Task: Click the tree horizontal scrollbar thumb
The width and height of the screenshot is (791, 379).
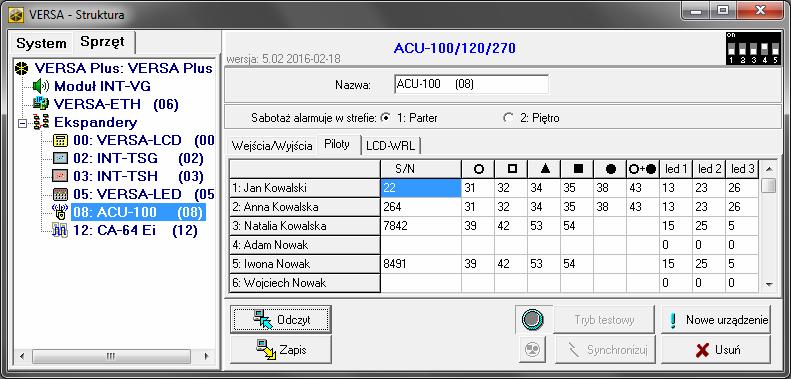Action: coord(111,356)
